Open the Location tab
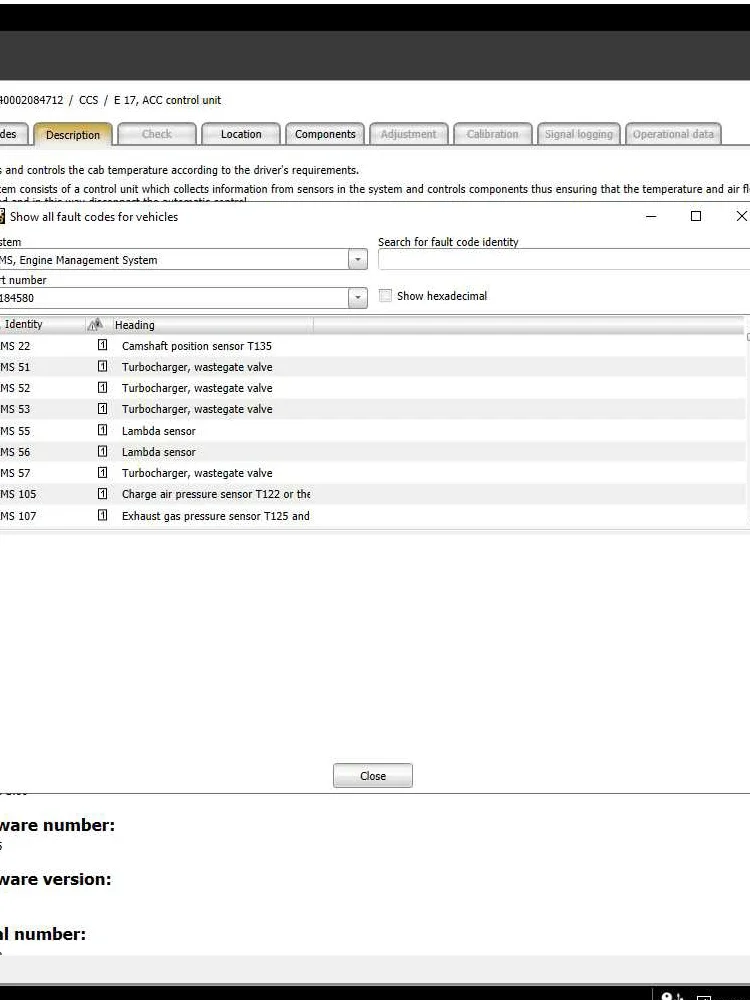 241,134
